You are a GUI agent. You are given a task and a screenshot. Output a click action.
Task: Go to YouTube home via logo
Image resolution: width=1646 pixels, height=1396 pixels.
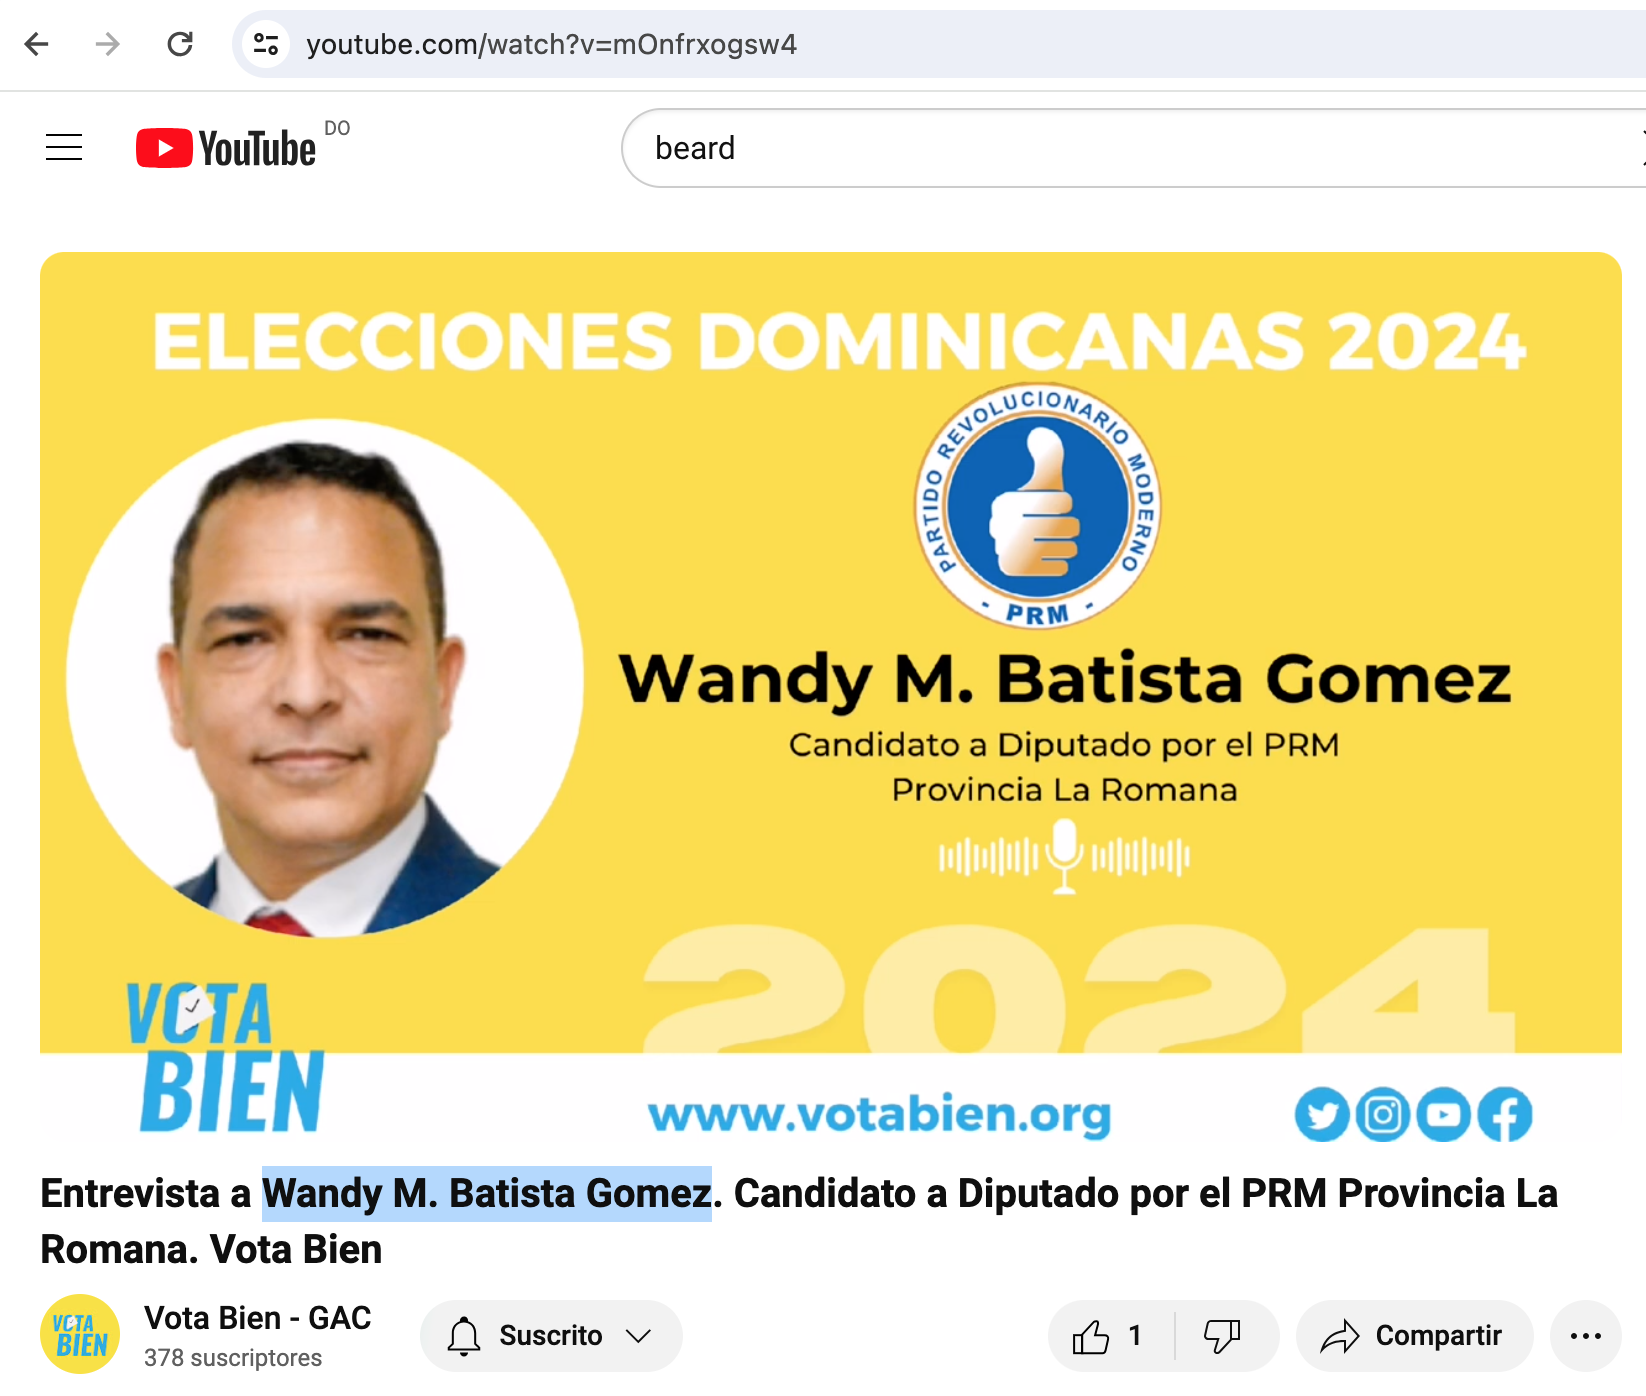(x=226, y=148)
